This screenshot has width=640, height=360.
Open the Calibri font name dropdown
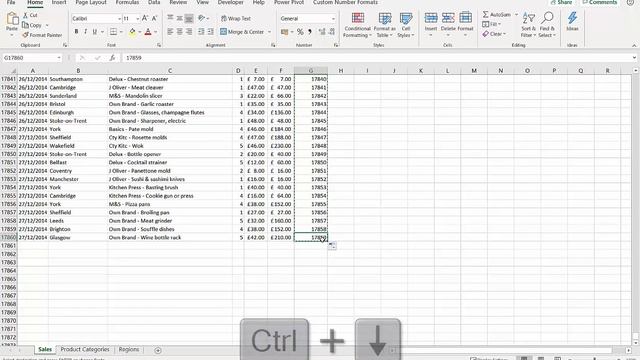[119, 19]
